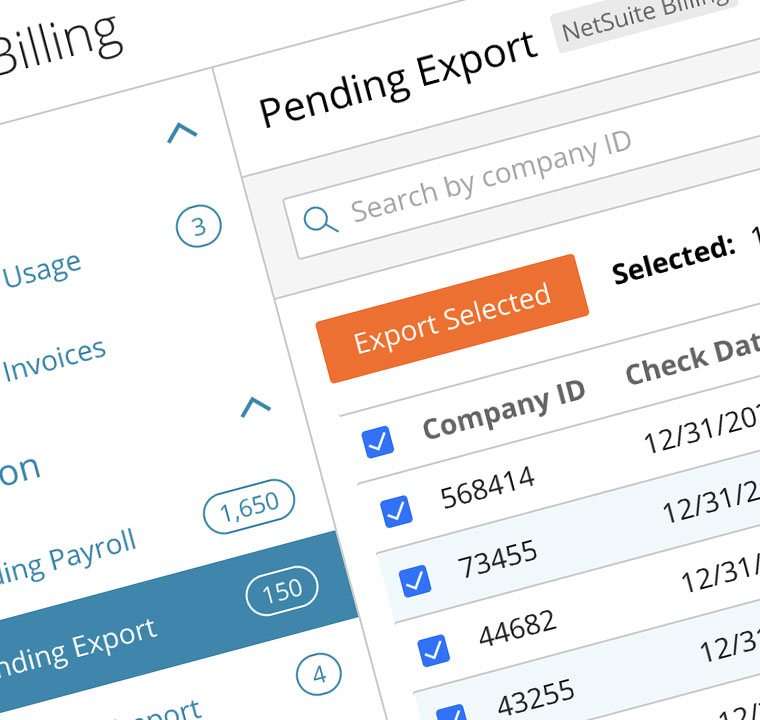Uncheck the checkbox for company 43255
The width and height of the screenshot is (760, 720).
452,712
